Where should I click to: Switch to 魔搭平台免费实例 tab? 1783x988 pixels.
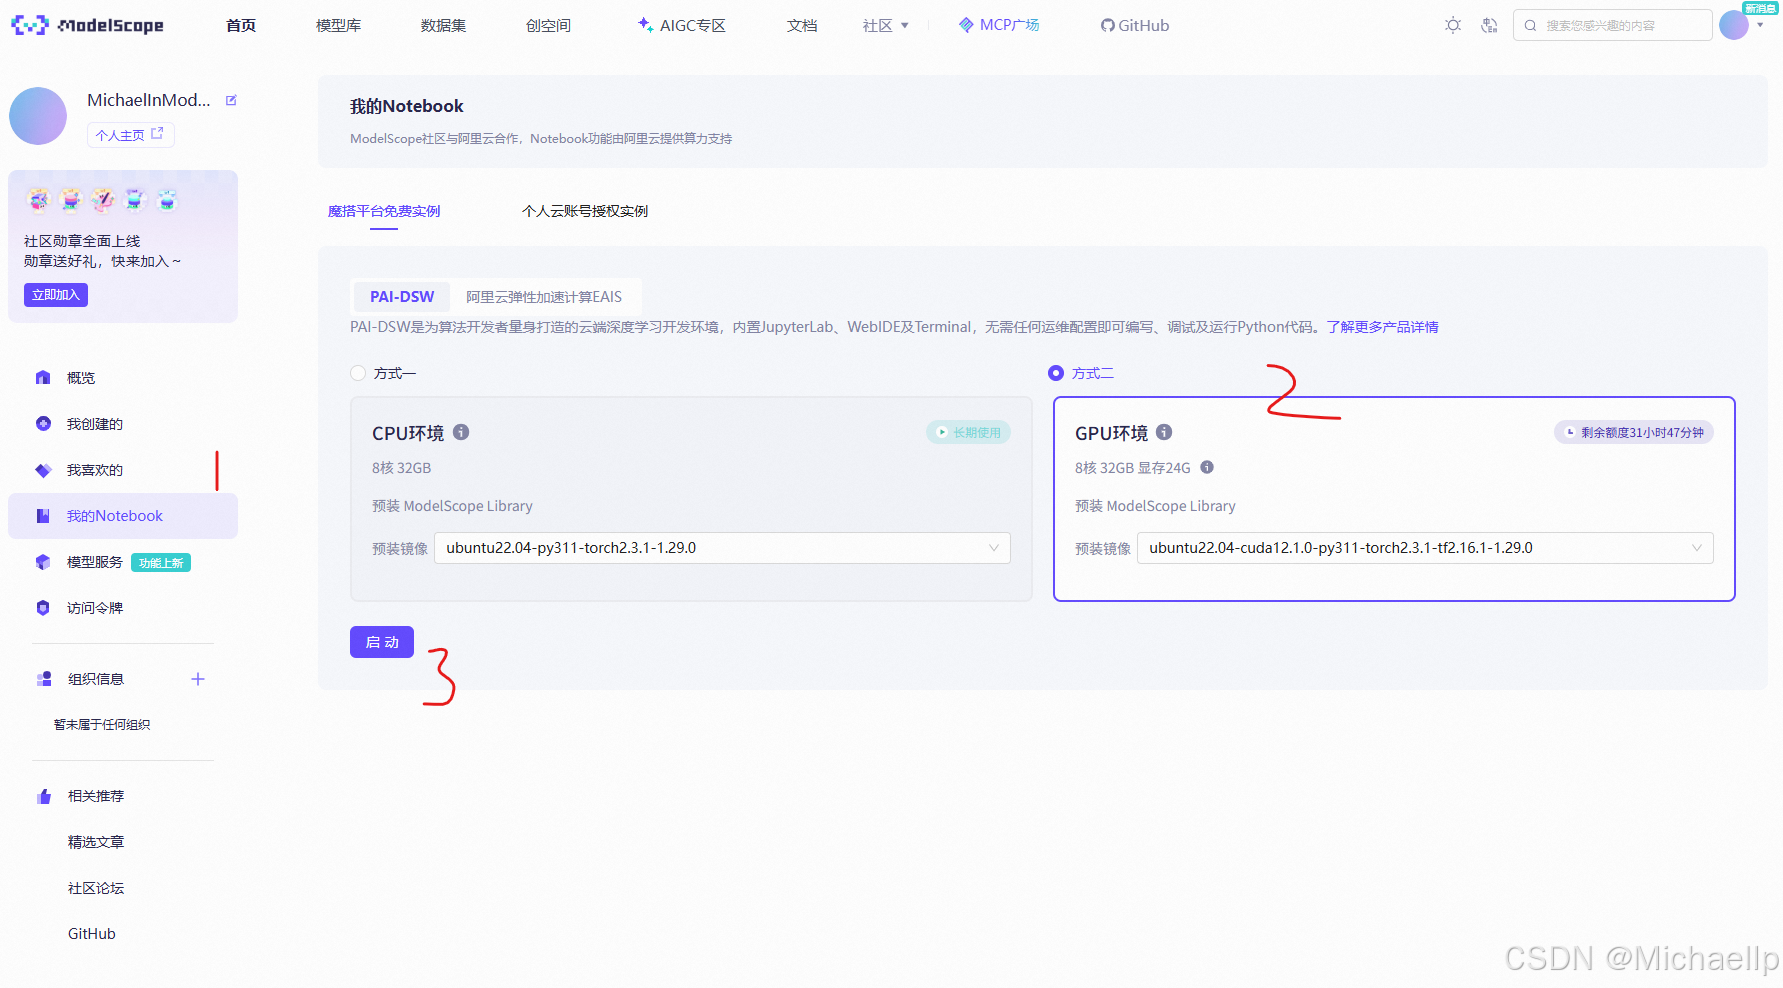tap(384, 211)
